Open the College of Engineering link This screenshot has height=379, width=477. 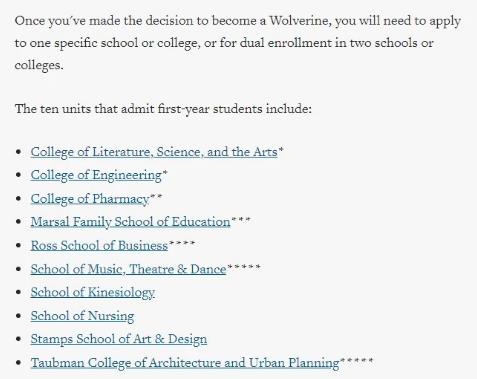click(x=96, y=175)
